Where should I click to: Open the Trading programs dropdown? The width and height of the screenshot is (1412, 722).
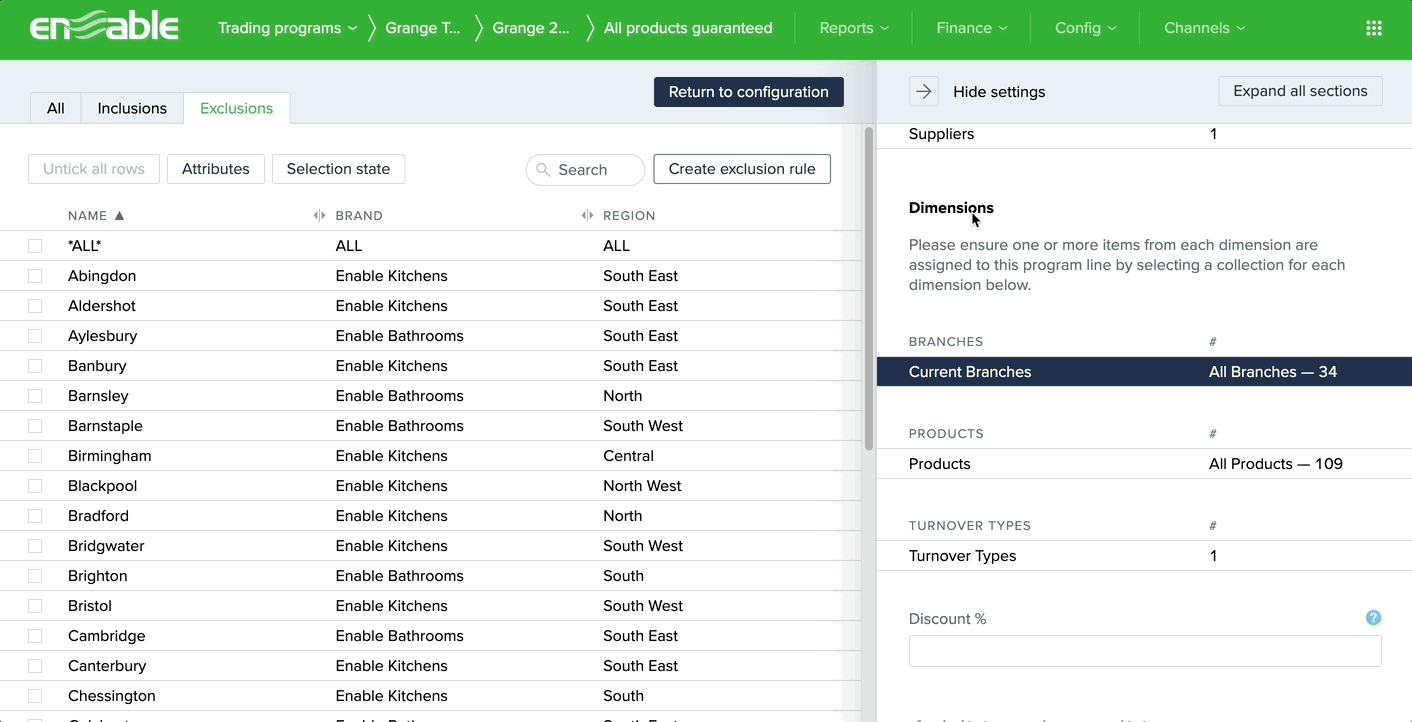point(287,28)
